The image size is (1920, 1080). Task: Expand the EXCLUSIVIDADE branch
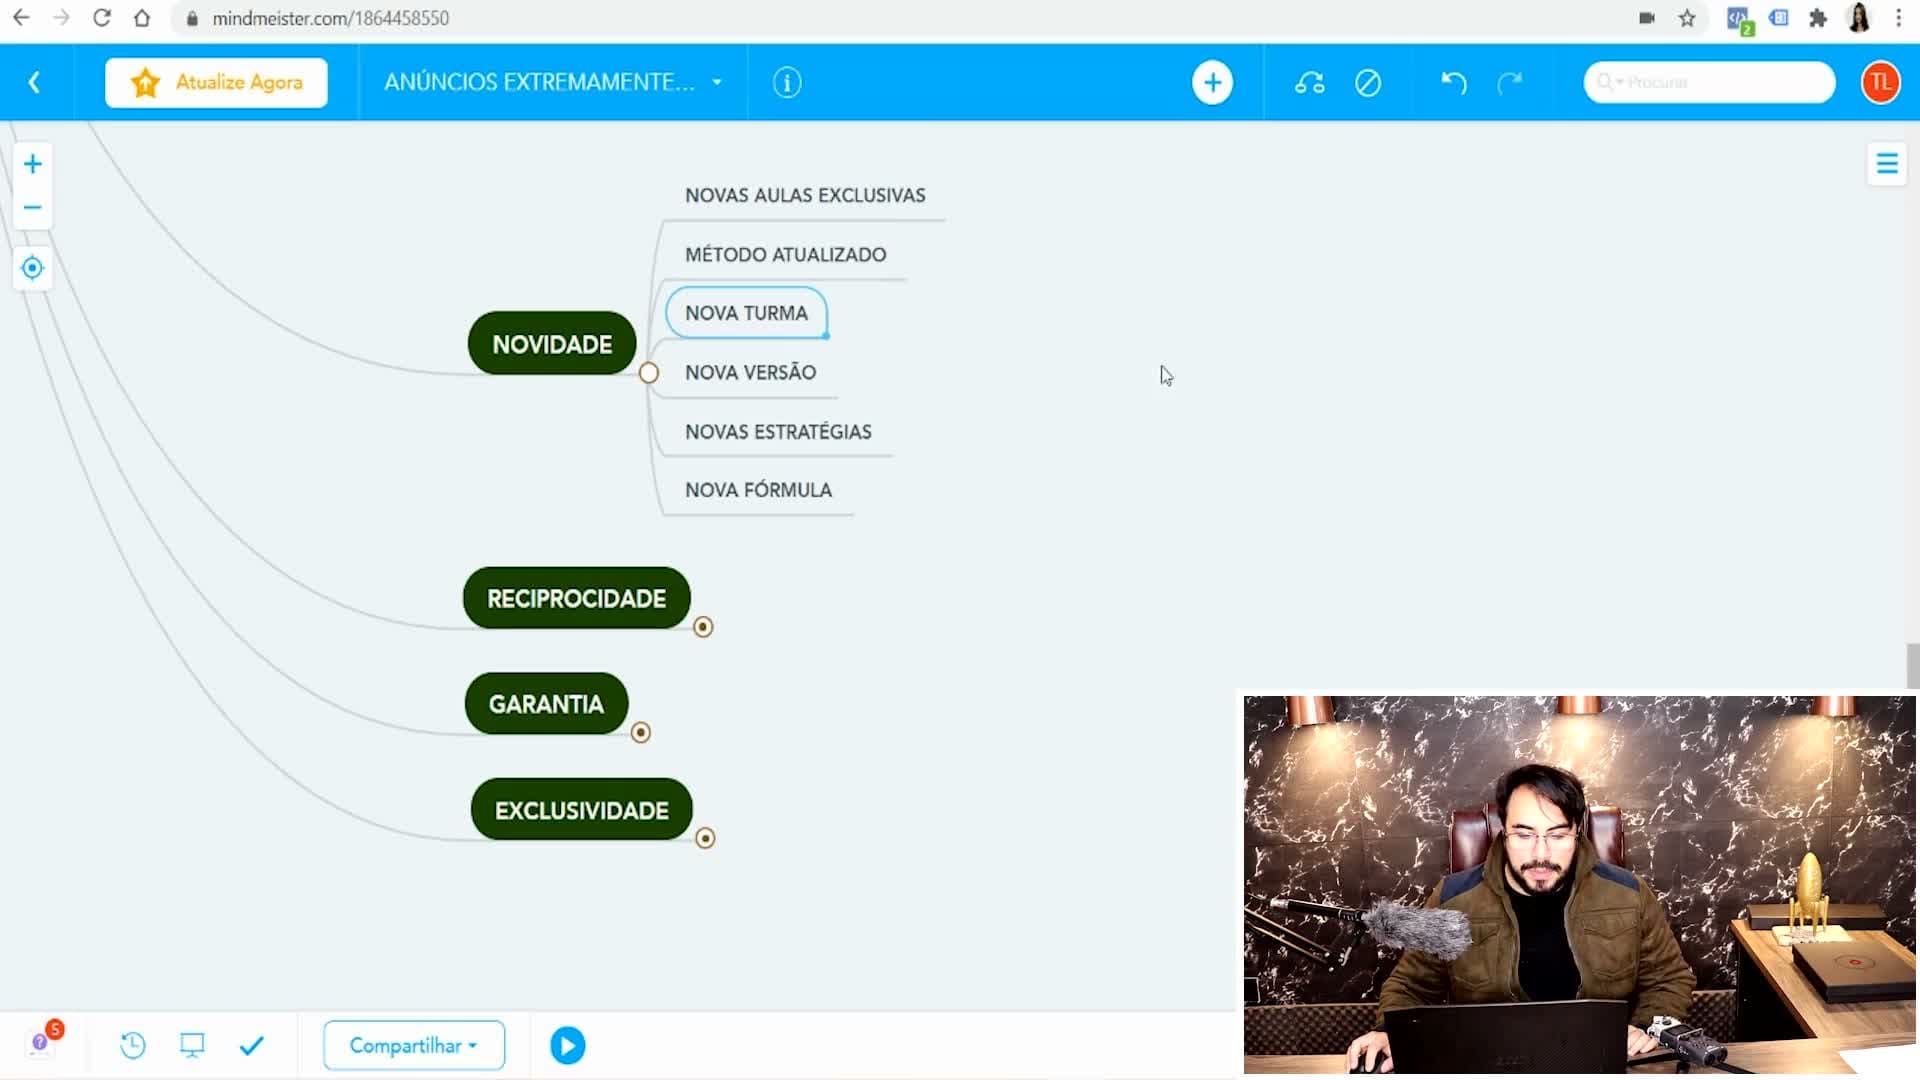tap(705, 838)
